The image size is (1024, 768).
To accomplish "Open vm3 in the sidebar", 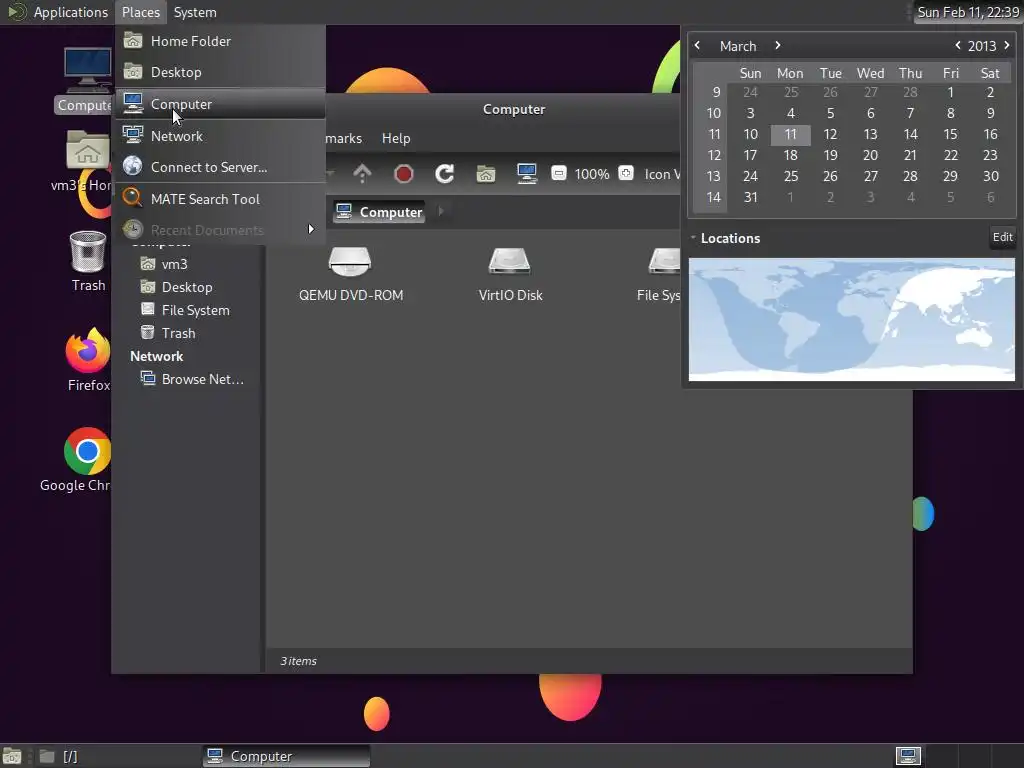I will pos(174,264).
